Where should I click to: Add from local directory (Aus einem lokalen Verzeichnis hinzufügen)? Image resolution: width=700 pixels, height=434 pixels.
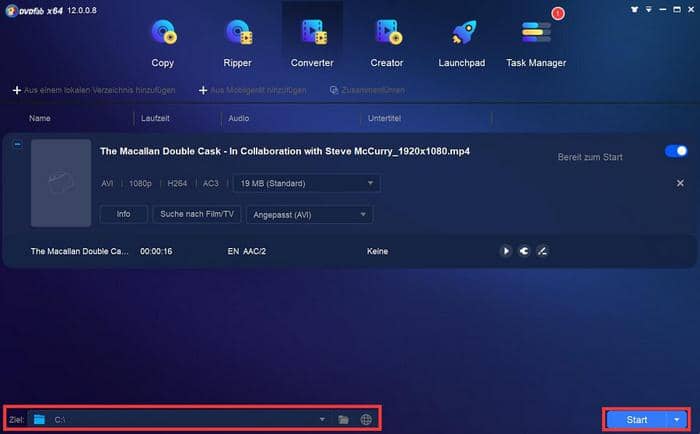[94, 90]
